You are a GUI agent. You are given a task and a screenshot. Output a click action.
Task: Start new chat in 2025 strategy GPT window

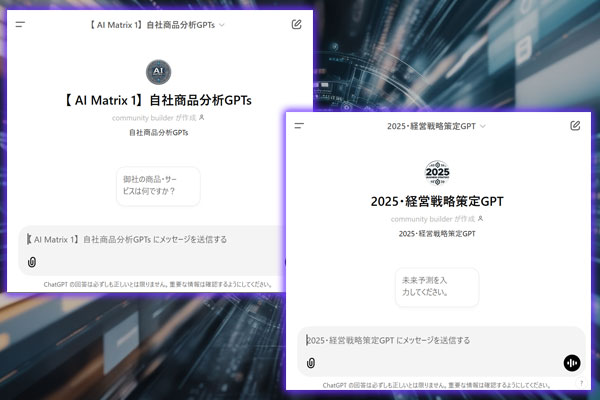coord(575,126)
